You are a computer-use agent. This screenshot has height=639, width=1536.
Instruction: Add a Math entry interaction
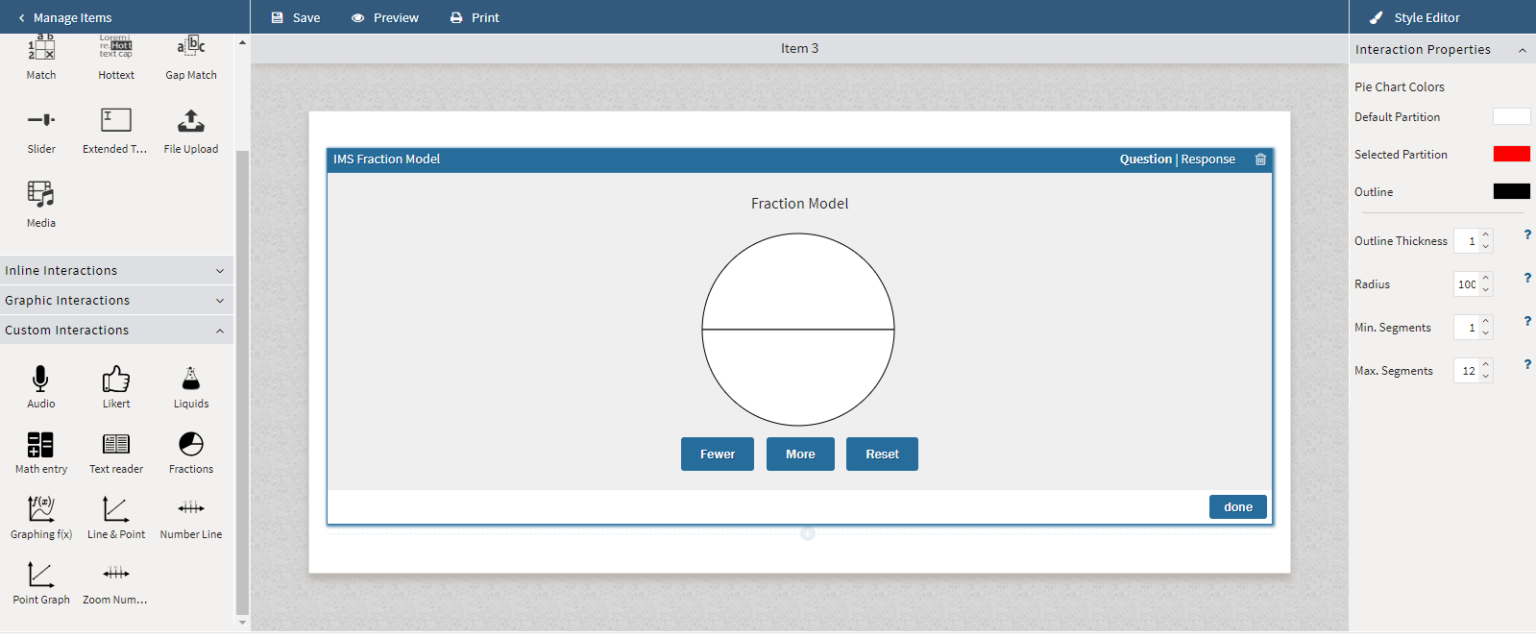(41, 445)
